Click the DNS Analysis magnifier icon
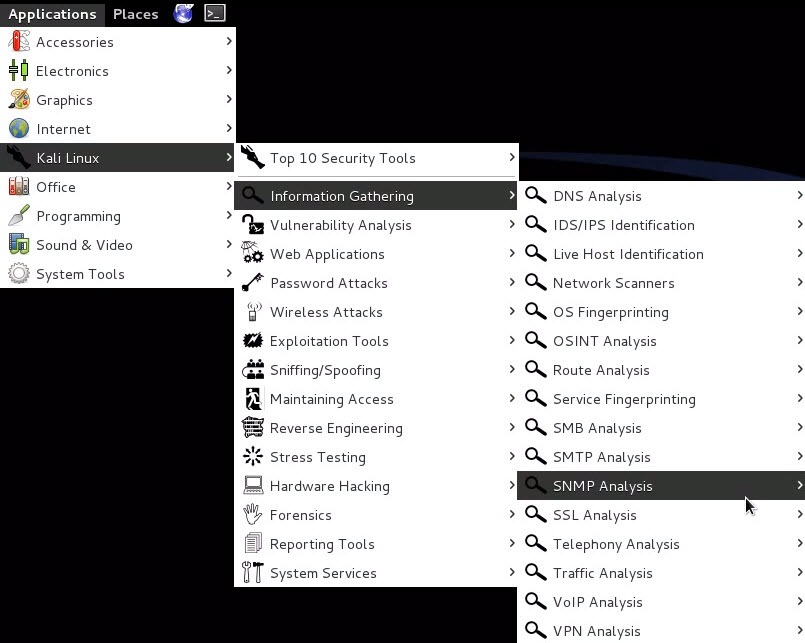This screenshot has height=643, width=805. (x=535, y=195)
